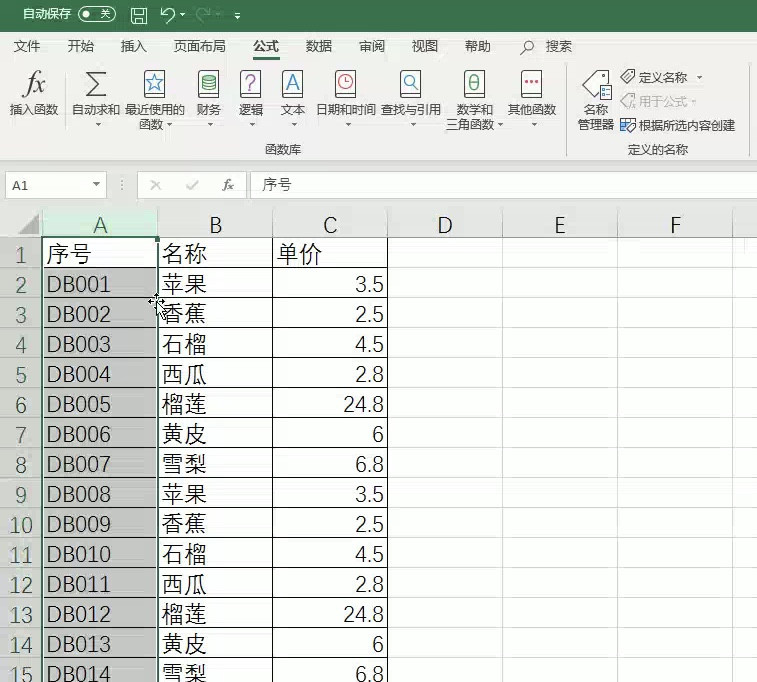The height and width of the screenshot is (682, 757).
Task: Click the Insert Function (插入函数) icon
Action: [x=34, y=85]
